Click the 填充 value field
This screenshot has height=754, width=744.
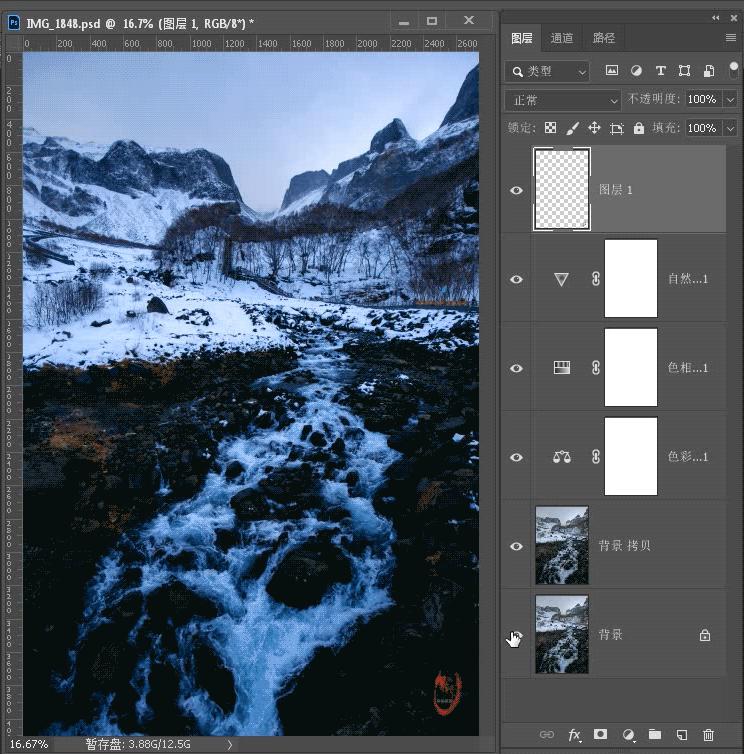coord(704,128)
